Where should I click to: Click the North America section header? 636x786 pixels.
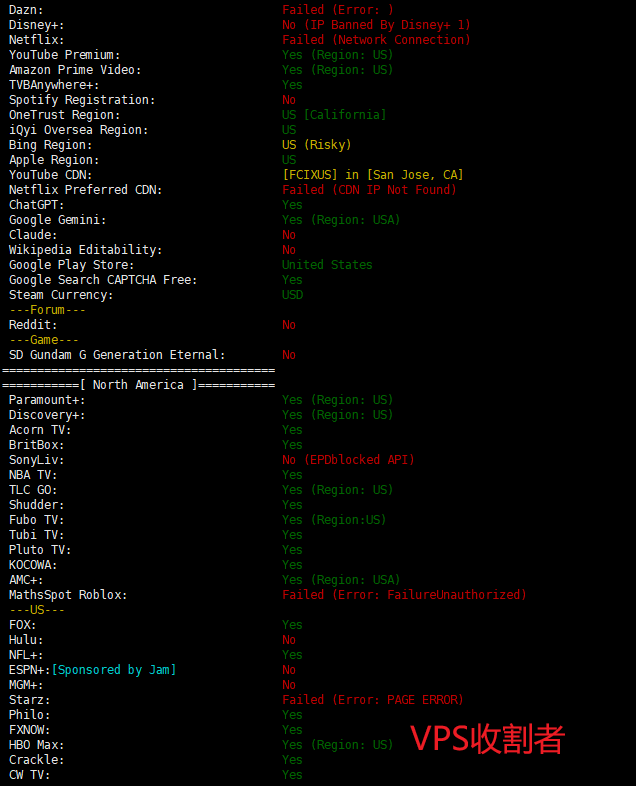tap(138, 385)
